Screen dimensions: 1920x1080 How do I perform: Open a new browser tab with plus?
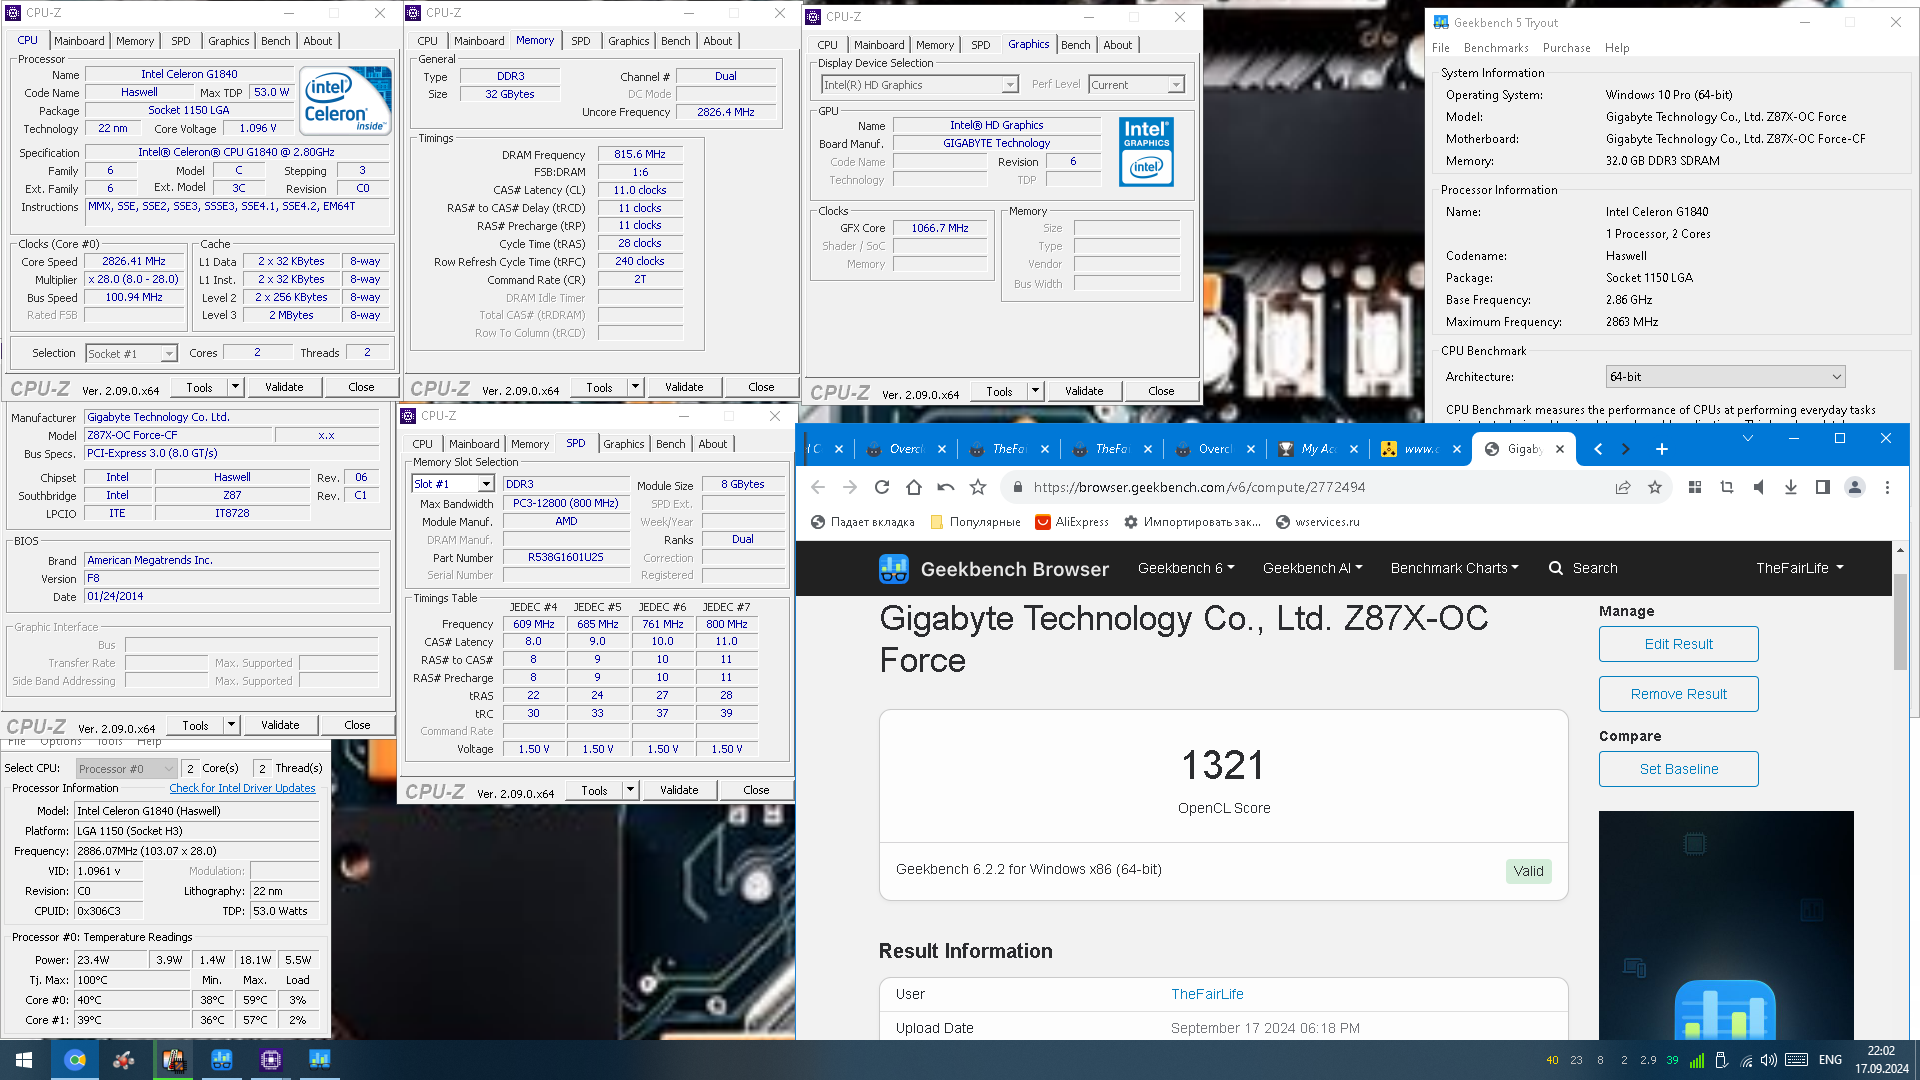[1661, 449]
